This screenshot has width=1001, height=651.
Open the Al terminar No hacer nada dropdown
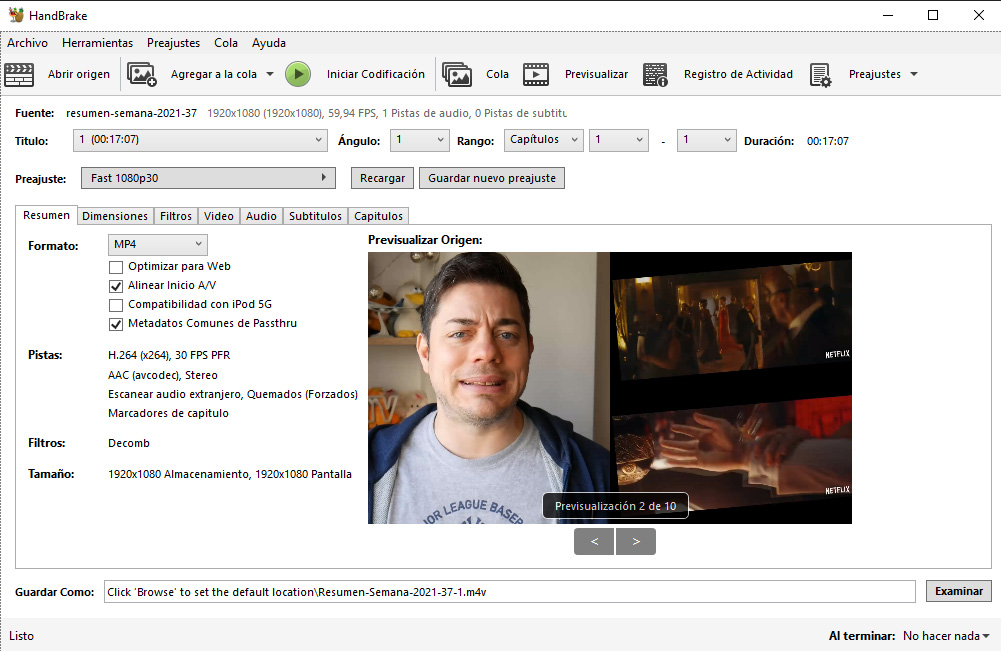pos(946,636)
